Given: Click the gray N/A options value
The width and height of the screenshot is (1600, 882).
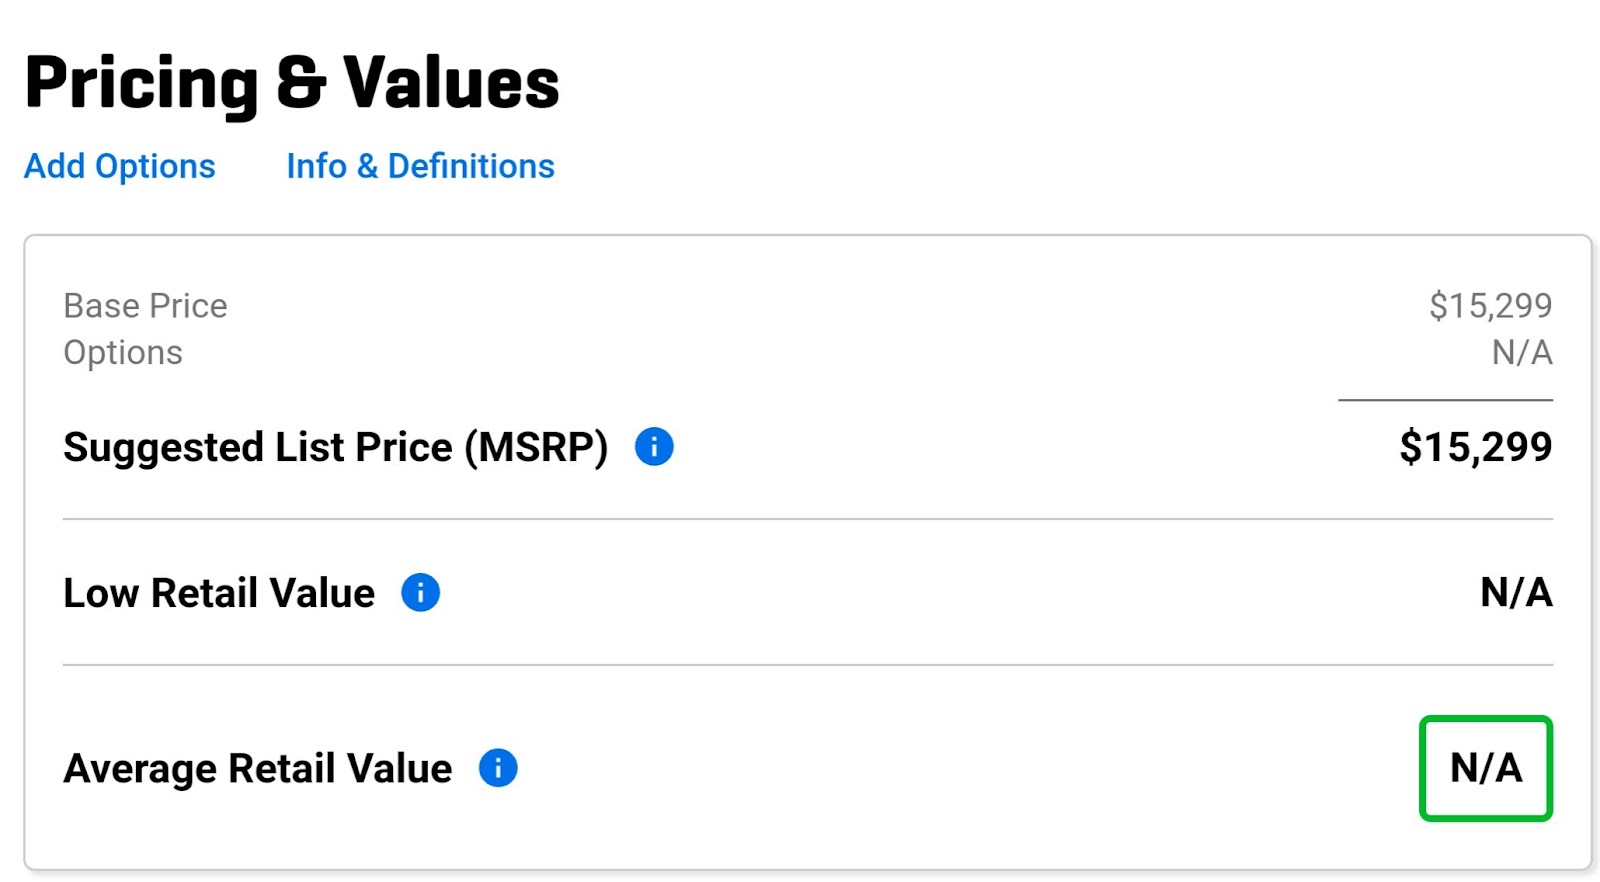Looking at the screenshot, I should 1522,352.
